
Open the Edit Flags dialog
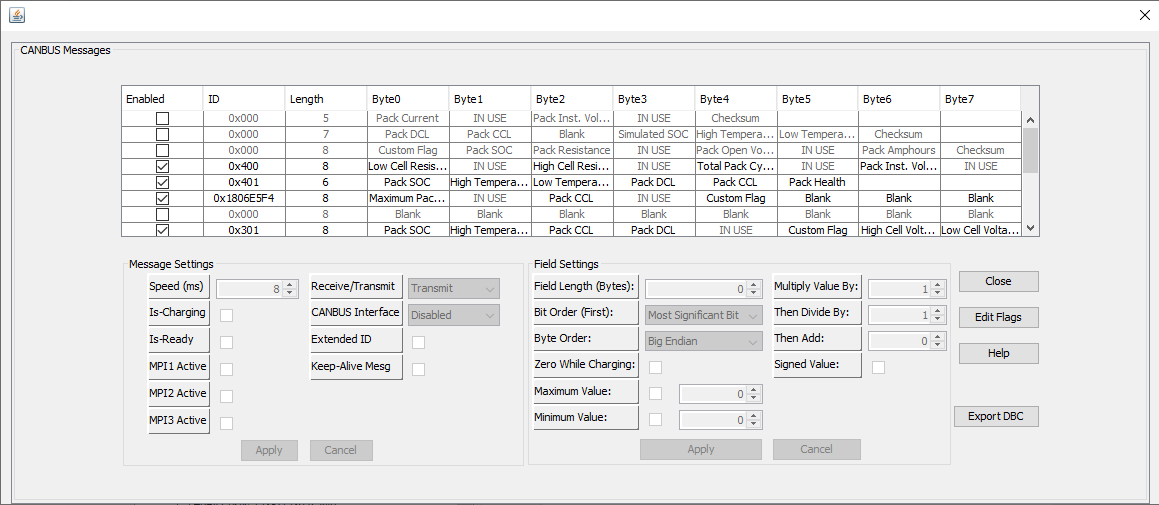pos(998,317)
